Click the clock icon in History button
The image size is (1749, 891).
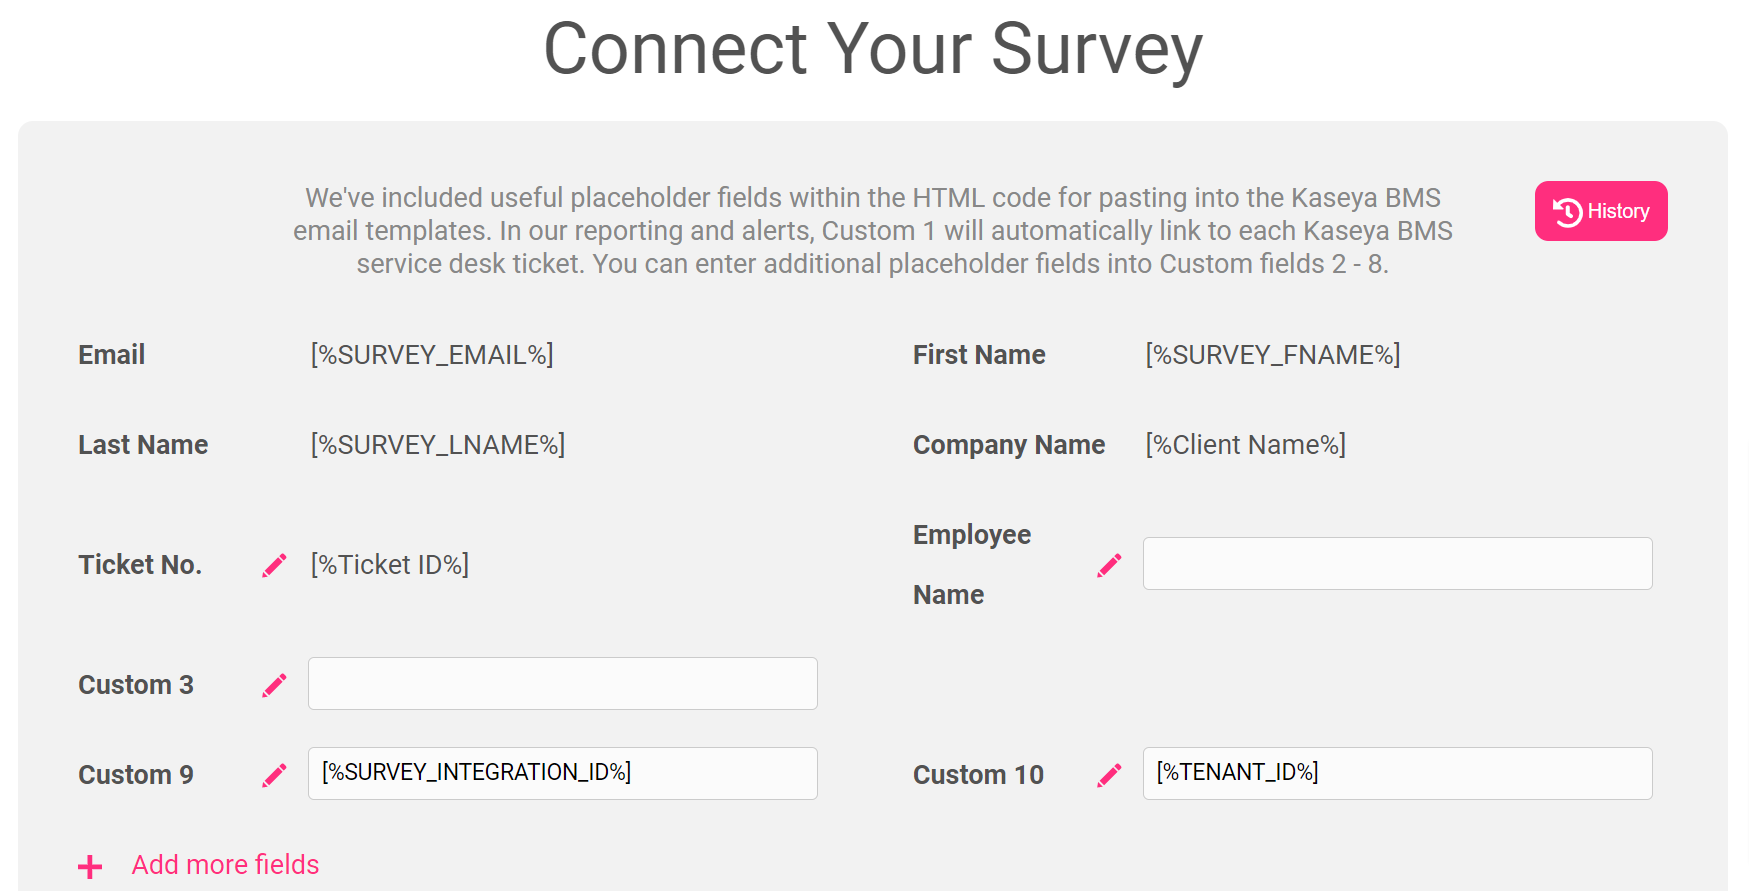1567,211
